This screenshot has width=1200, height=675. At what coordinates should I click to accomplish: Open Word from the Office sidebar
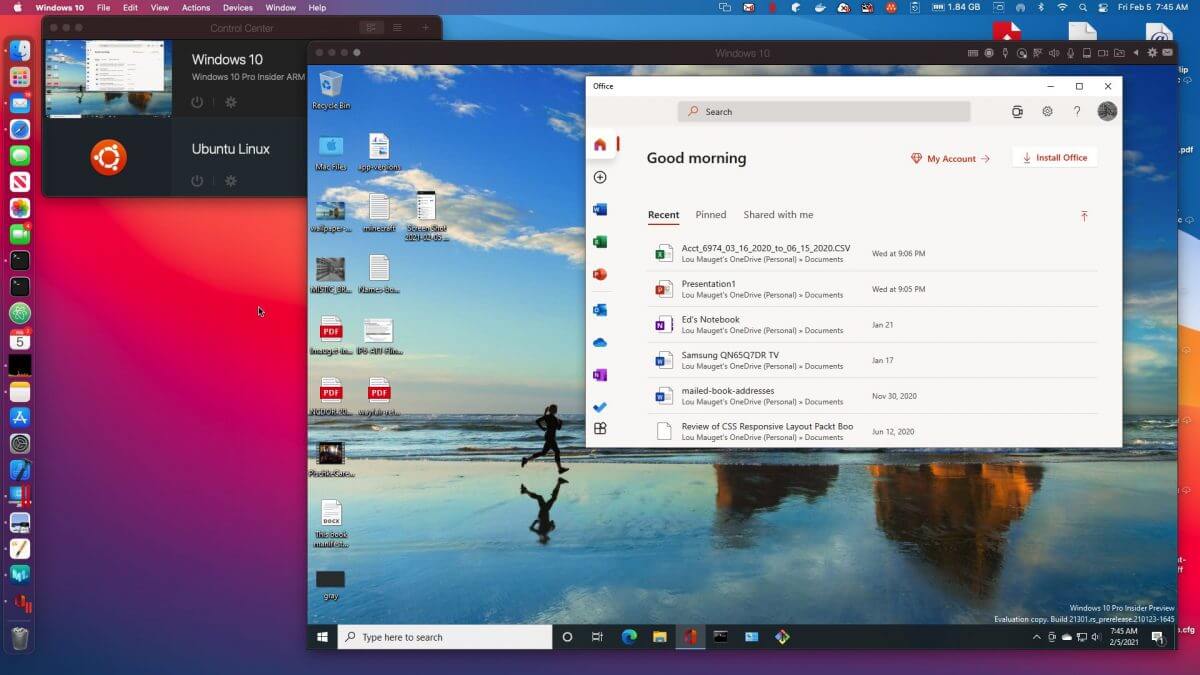point(600,210)
